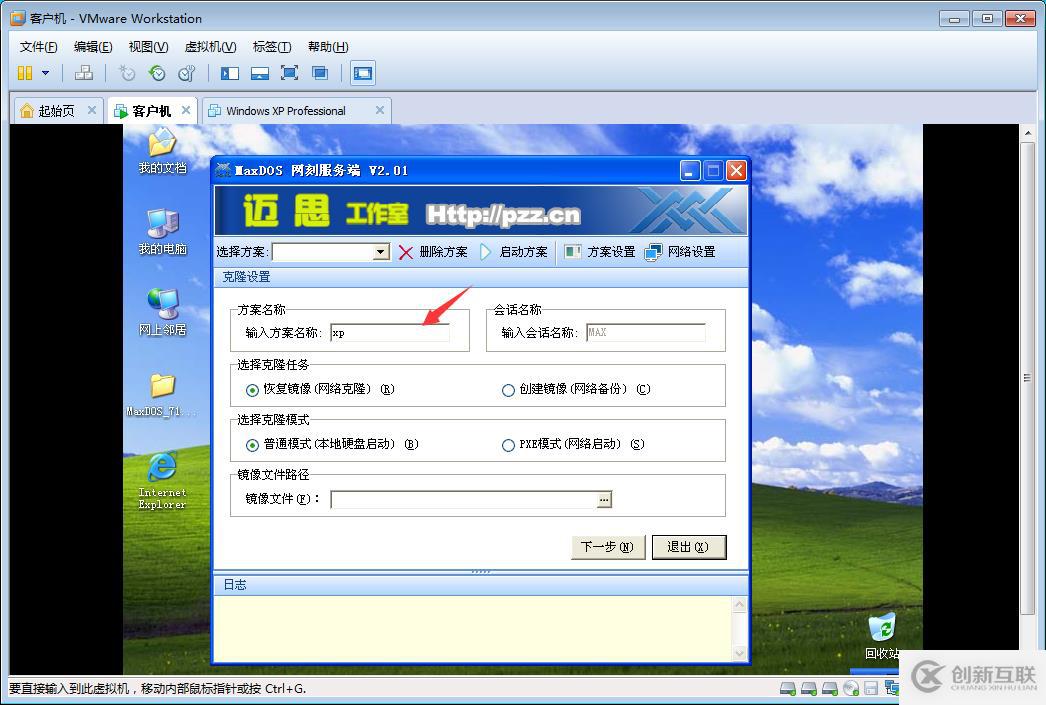Select the 回收站 recycle bin icon
Screen dimensions: 1046x705
click(x=882, y=636)
